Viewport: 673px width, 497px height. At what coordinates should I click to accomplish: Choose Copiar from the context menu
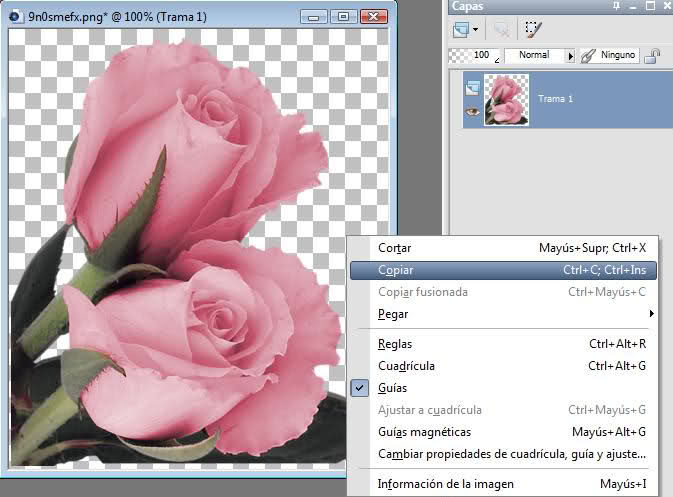503,270
